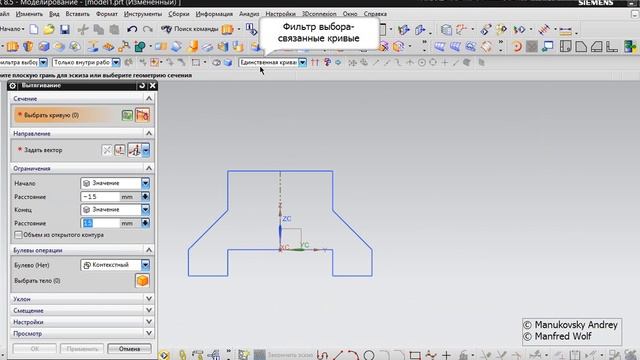Click the wireframe box view icon

tap(446, 29)
